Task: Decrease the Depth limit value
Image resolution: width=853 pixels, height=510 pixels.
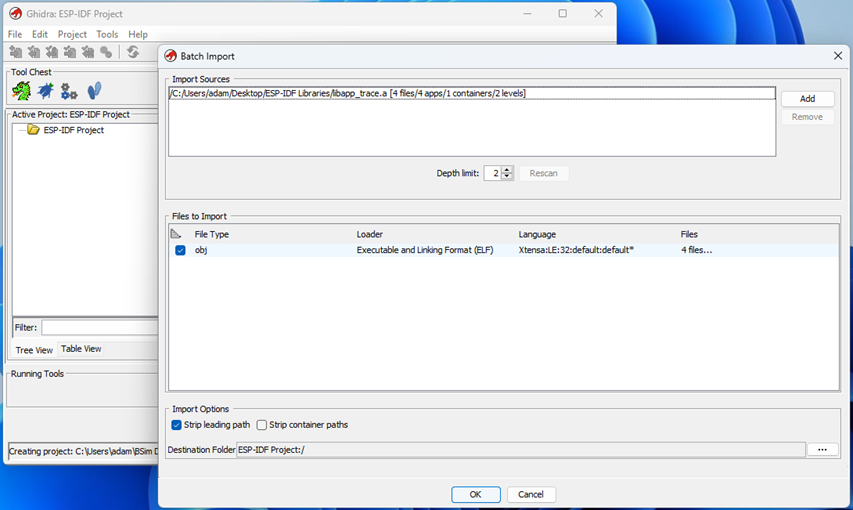Action: 507,177
